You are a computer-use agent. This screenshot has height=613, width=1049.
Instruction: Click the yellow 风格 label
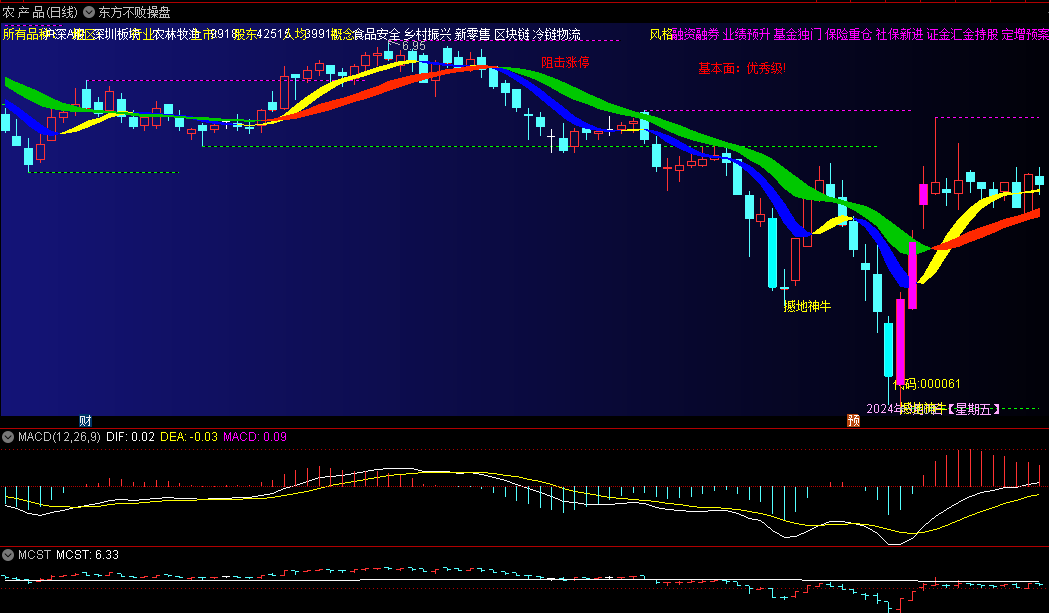(x=661, y=34)
